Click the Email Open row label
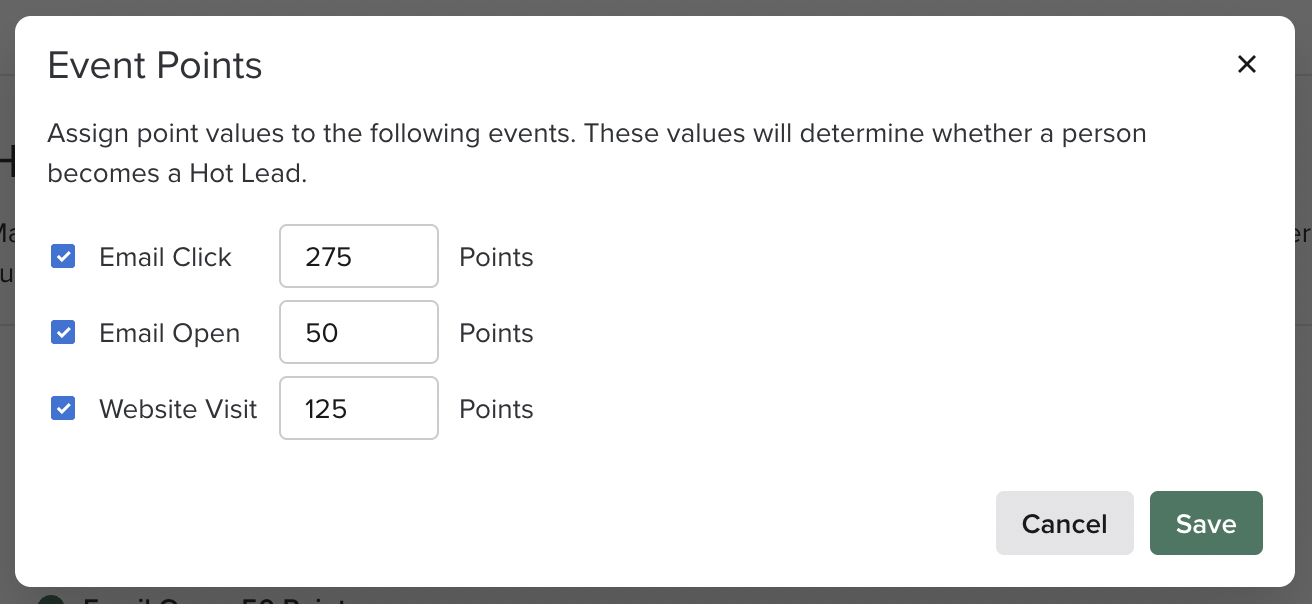 click(x=169, y=333)
